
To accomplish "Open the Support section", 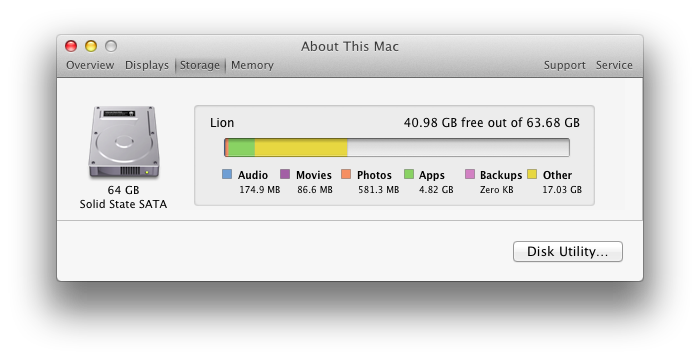I will (564, 65).
